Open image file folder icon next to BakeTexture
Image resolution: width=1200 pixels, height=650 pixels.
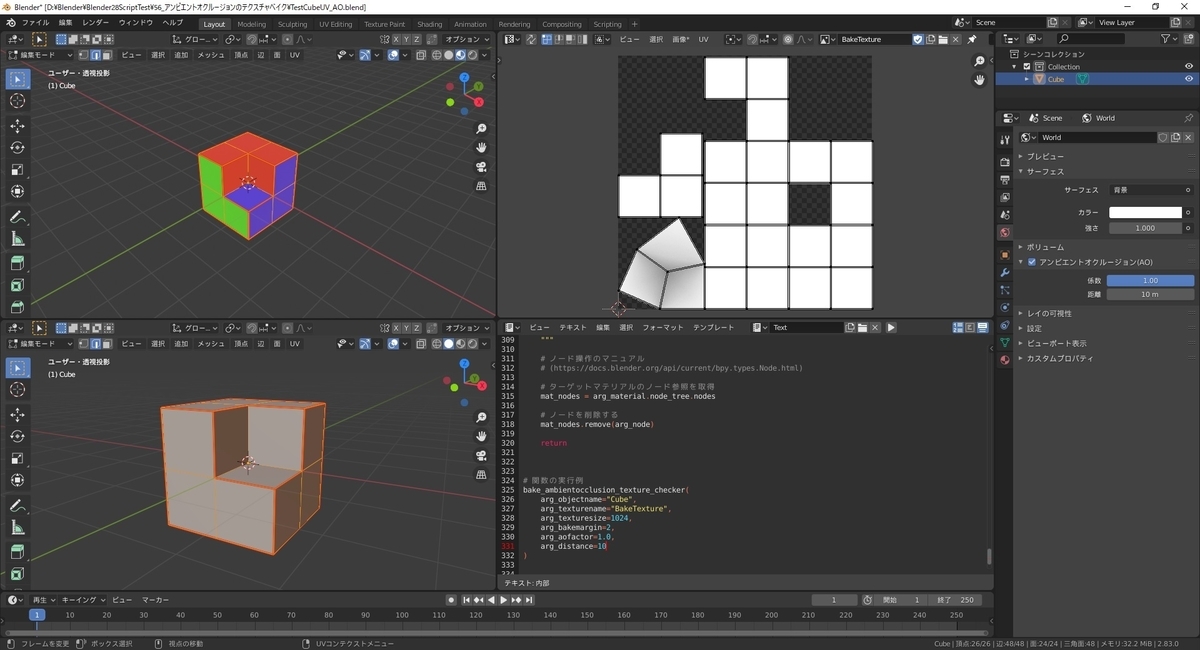(943, 39)
